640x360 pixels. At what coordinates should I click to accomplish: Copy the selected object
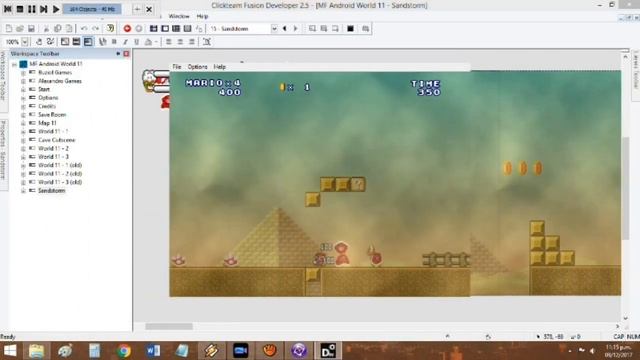click(x=58, y=29)
